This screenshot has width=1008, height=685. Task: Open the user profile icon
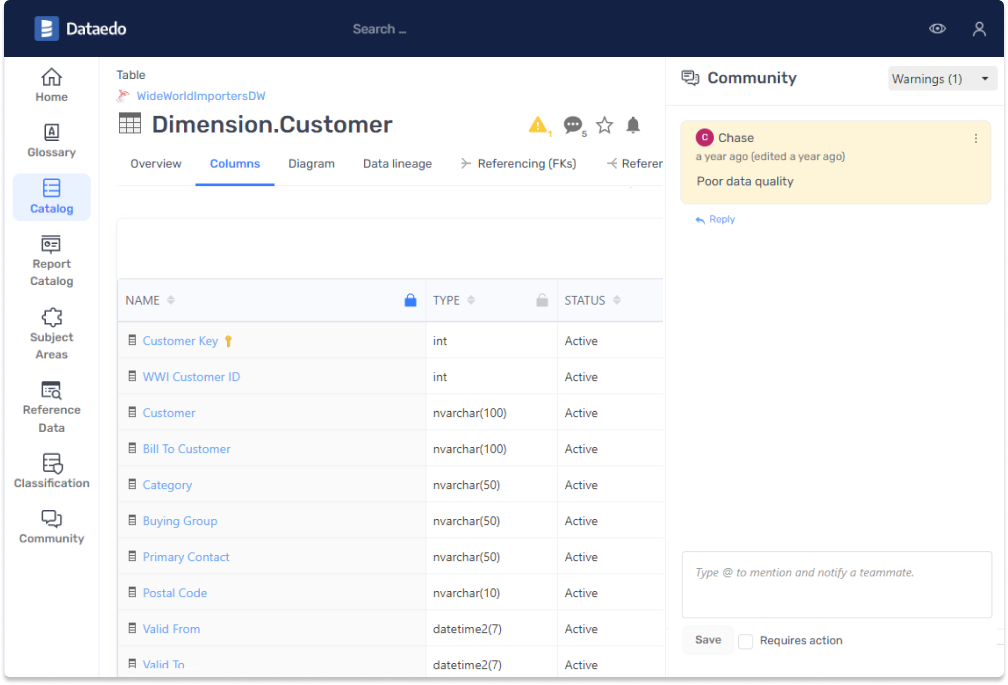point(979,28)
